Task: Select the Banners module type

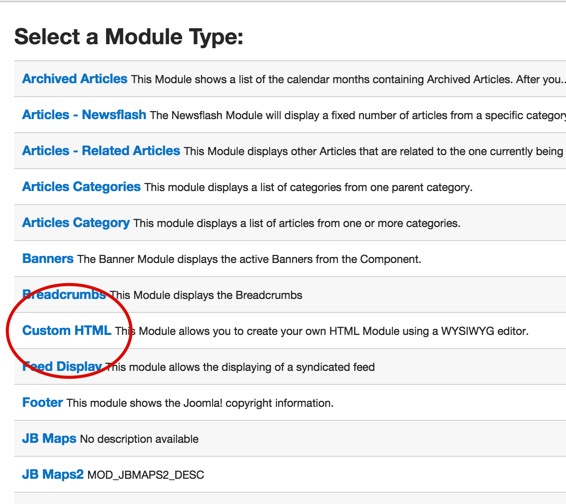Action: 48,258
